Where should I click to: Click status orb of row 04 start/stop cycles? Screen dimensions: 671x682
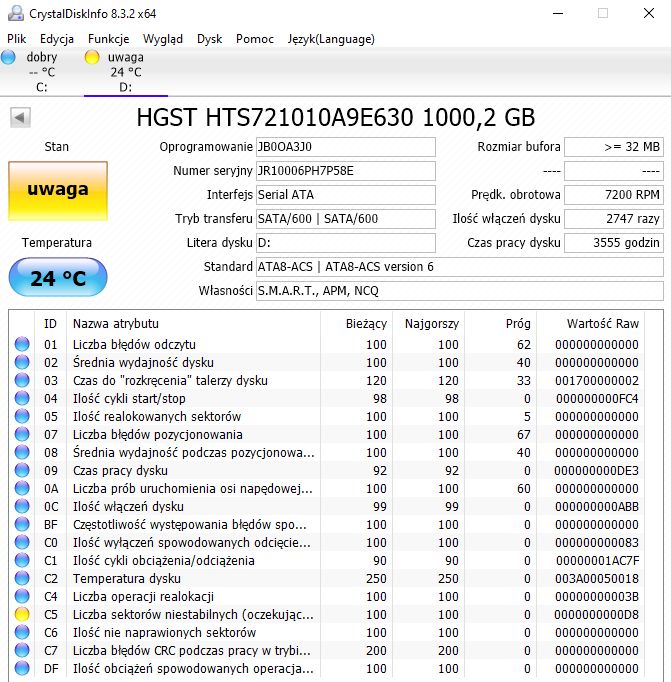coord(22,398)
